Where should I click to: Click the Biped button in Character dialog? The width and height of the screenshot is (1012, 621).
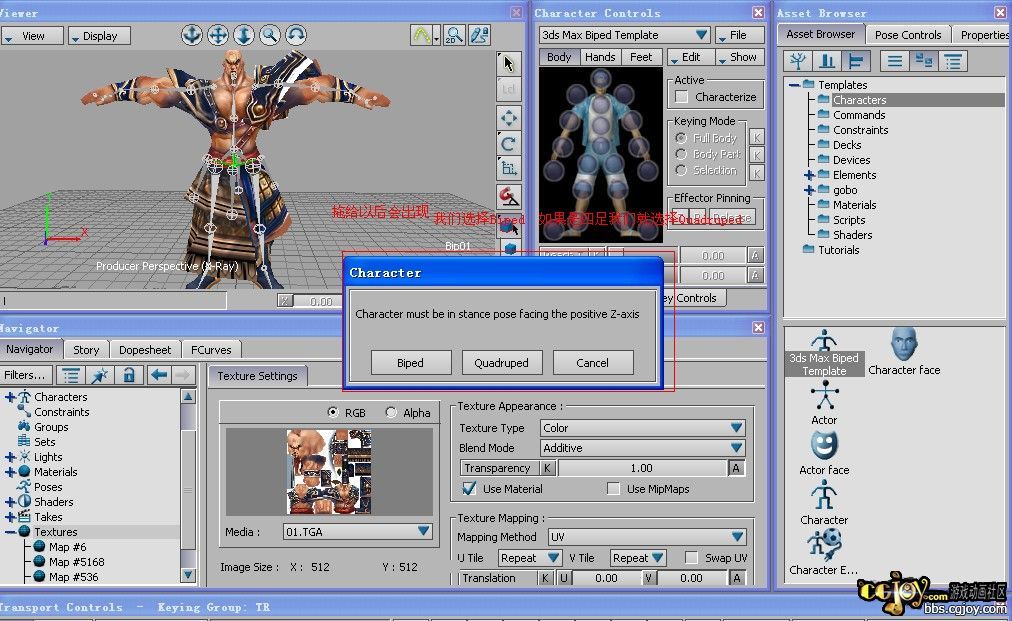[x=410, y=363]
